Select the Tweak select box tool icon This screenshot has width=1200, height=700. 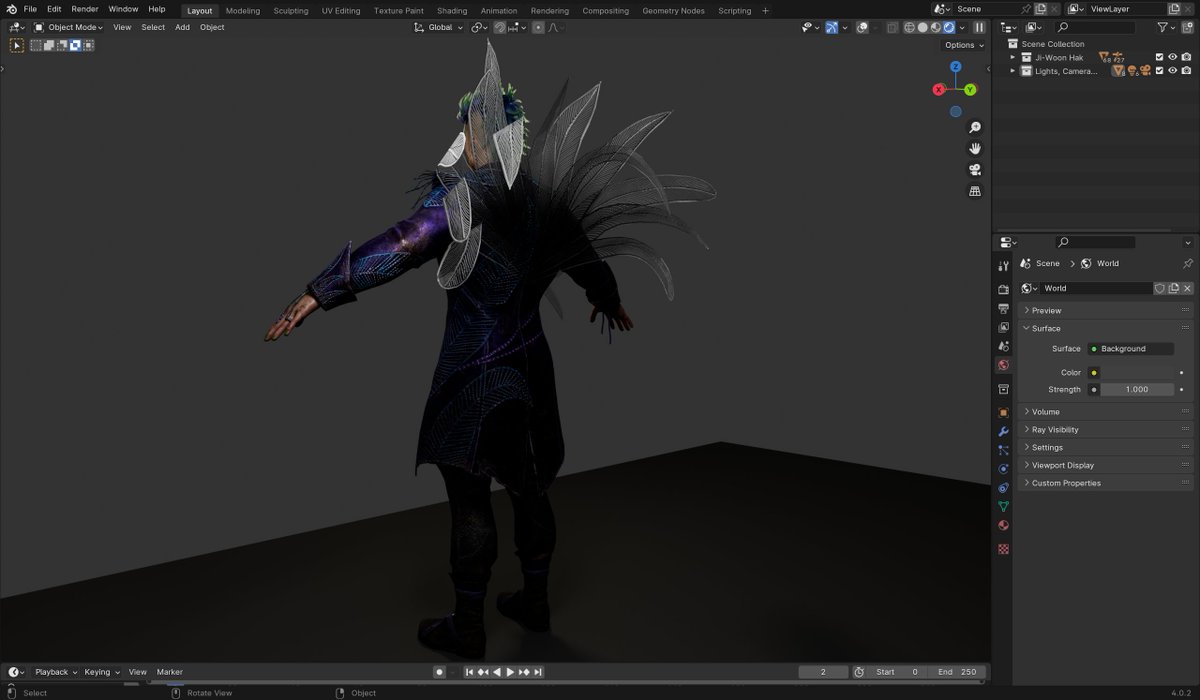coord(17,45)
